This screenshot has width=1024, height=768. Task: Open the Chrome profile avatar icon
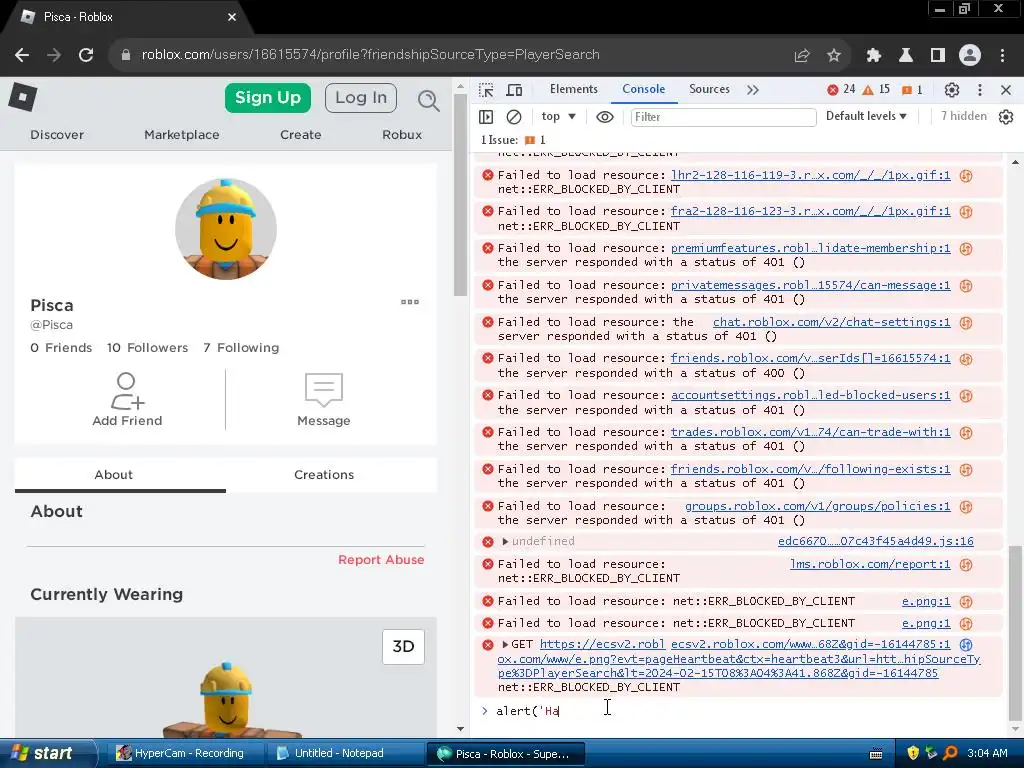click(970, 56)
